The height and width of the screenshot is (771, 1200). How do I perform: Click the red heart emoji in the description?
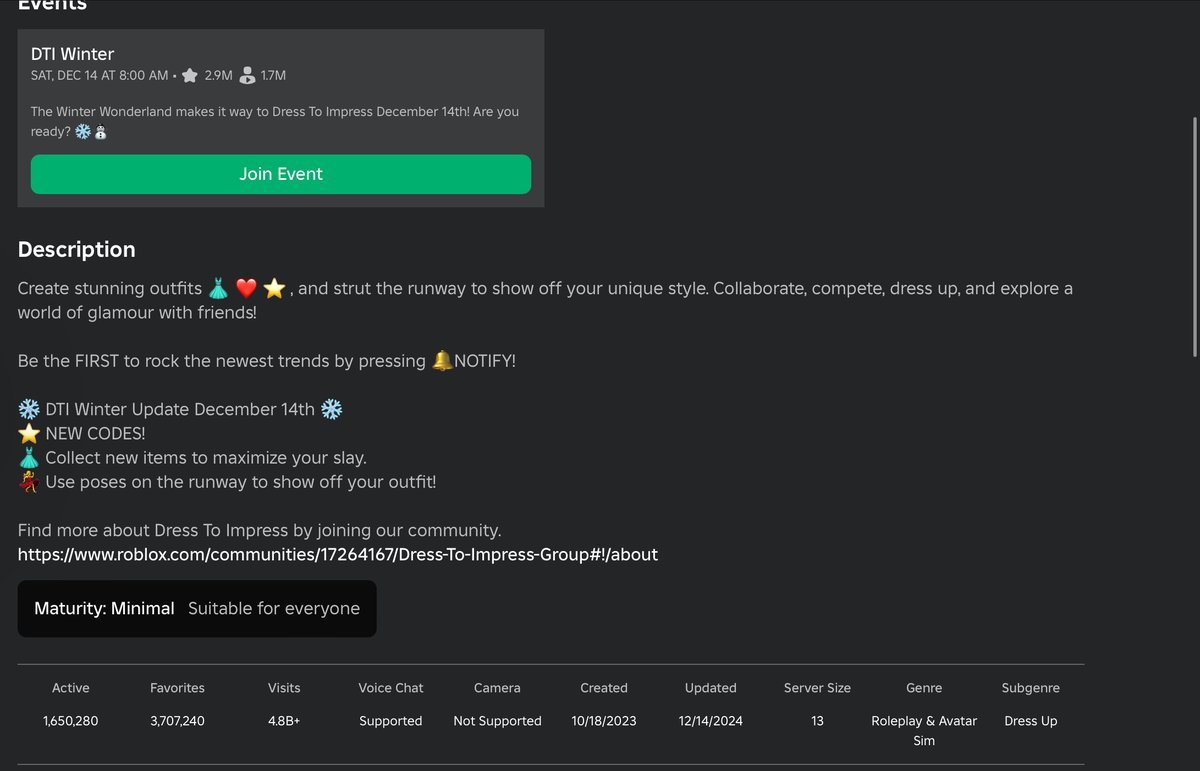tap(246, 289)
